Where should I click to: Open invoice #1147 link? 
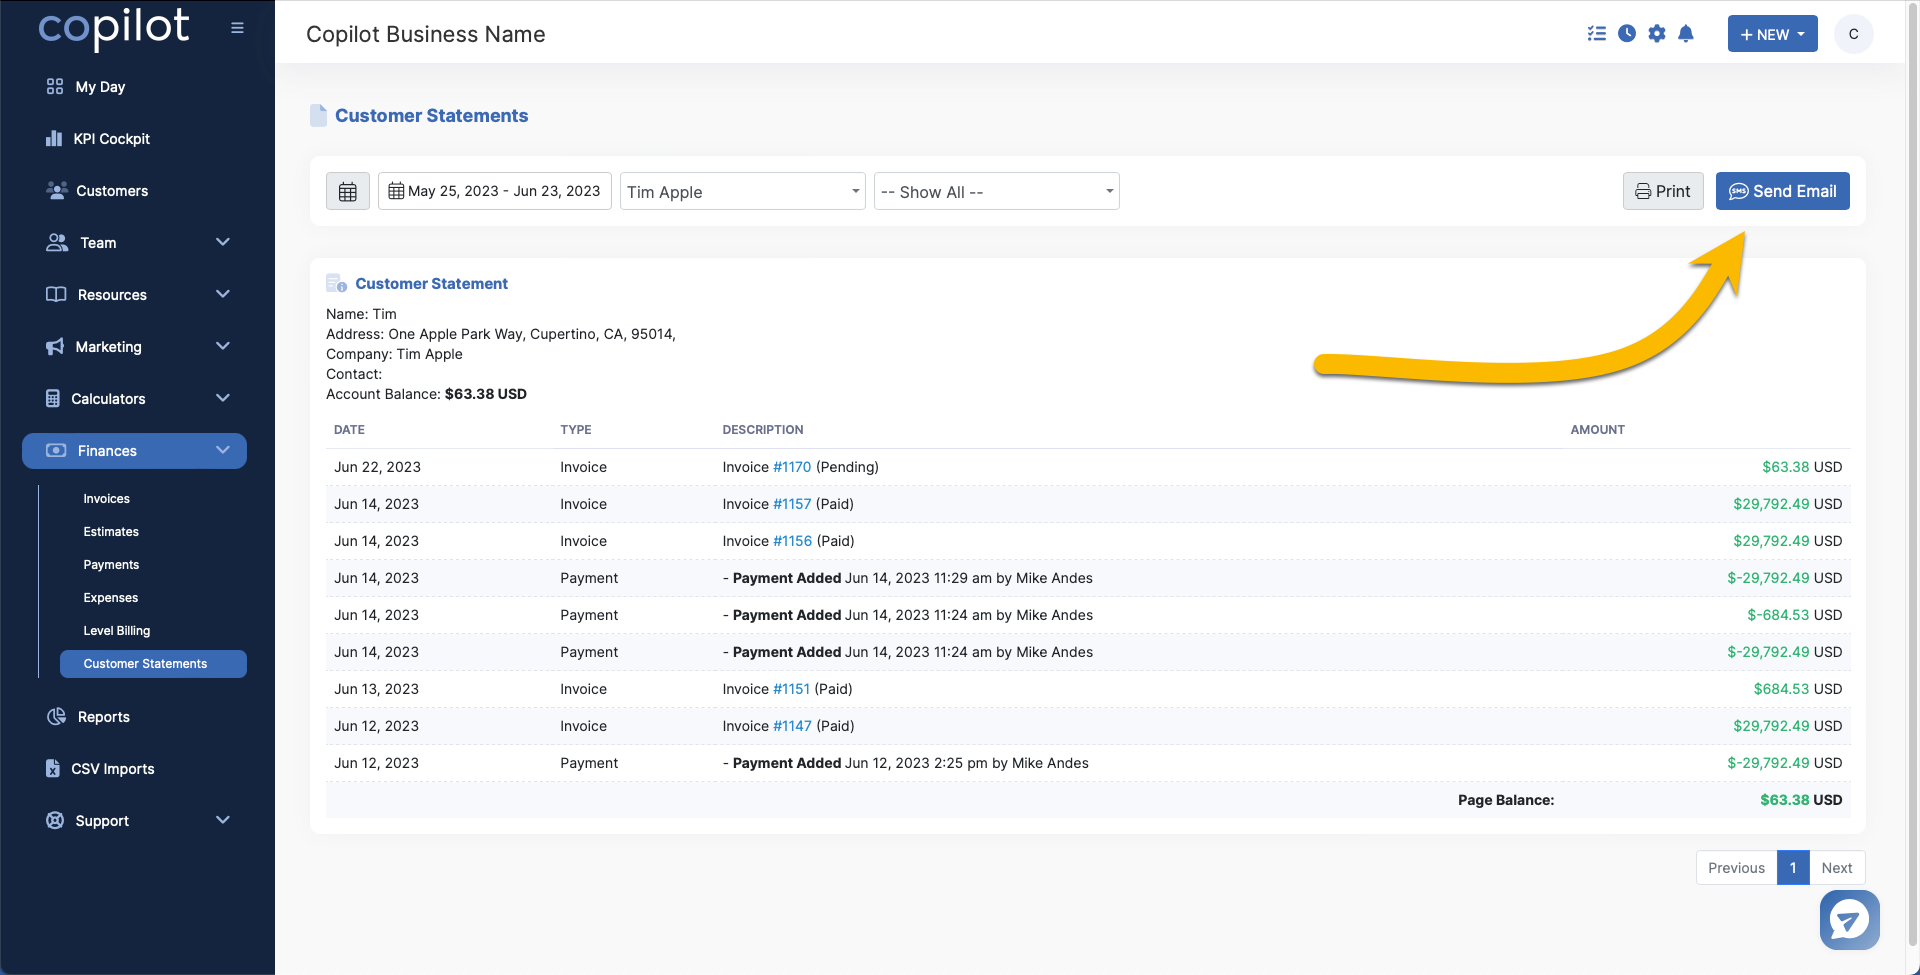793,726
